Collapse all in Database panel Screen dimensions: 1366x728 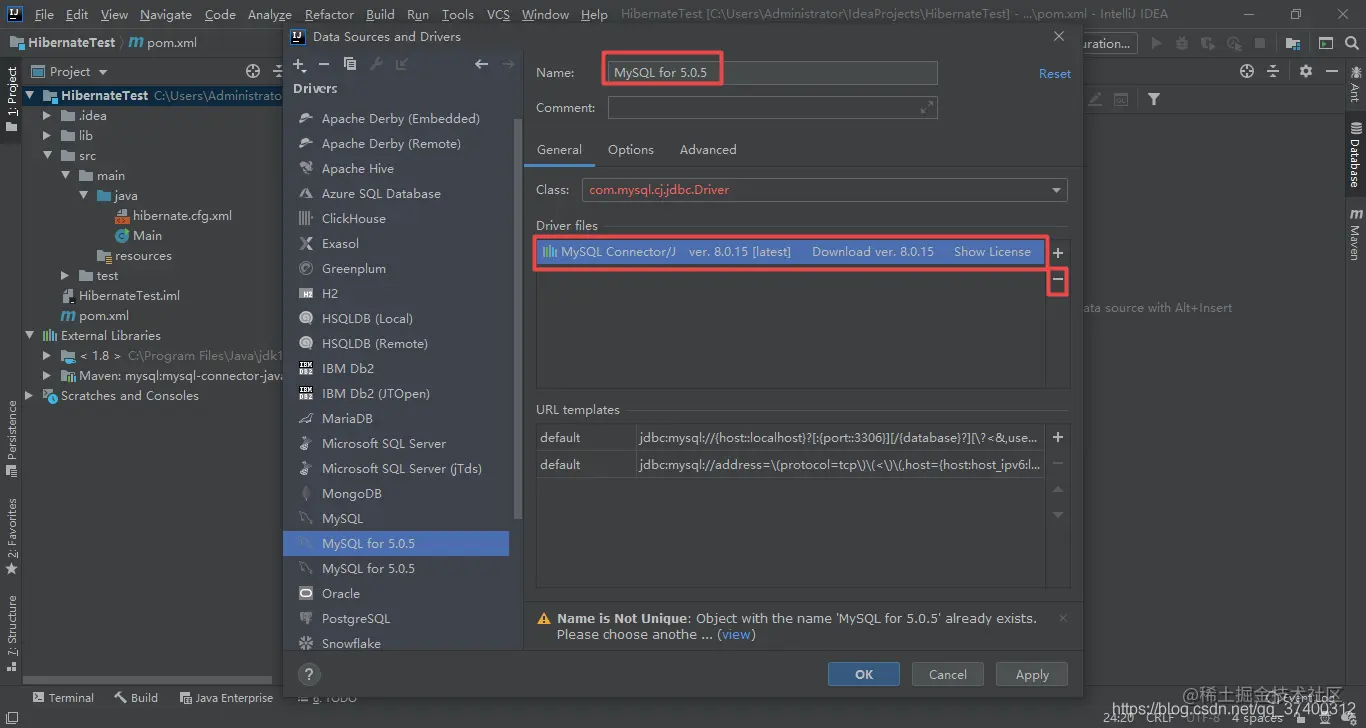(1273, 71)
